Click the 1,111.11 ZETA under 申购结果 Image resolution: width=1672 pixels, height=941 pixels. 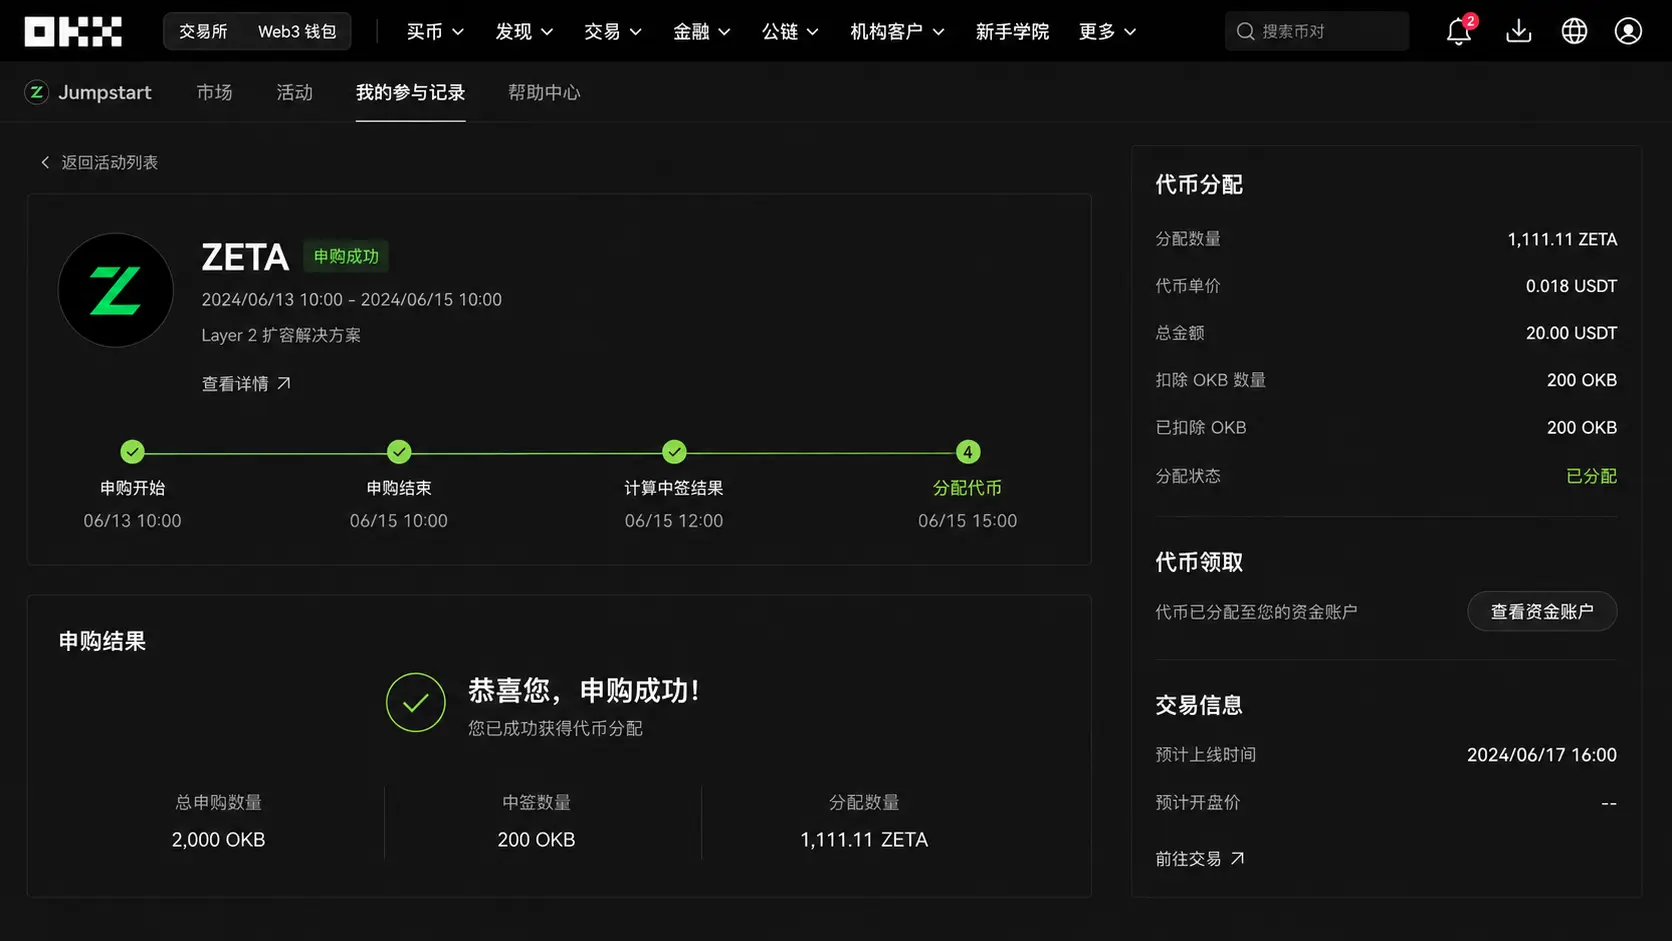(x=864, y=840)
